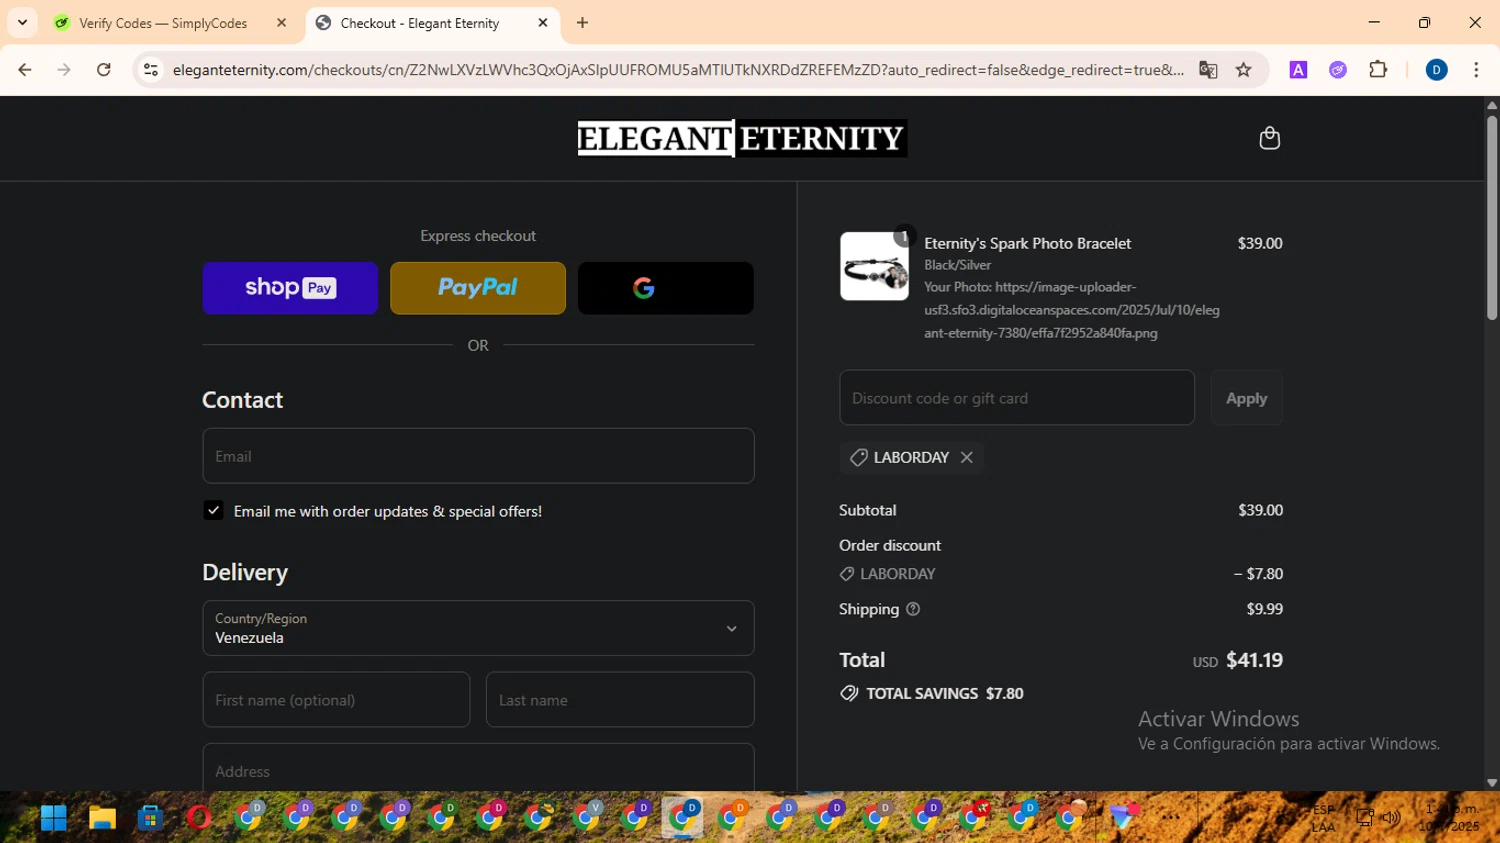The height and width of the screenshot is (843, 1500).
Task: Click the Address input field
Action: (478, 768)
